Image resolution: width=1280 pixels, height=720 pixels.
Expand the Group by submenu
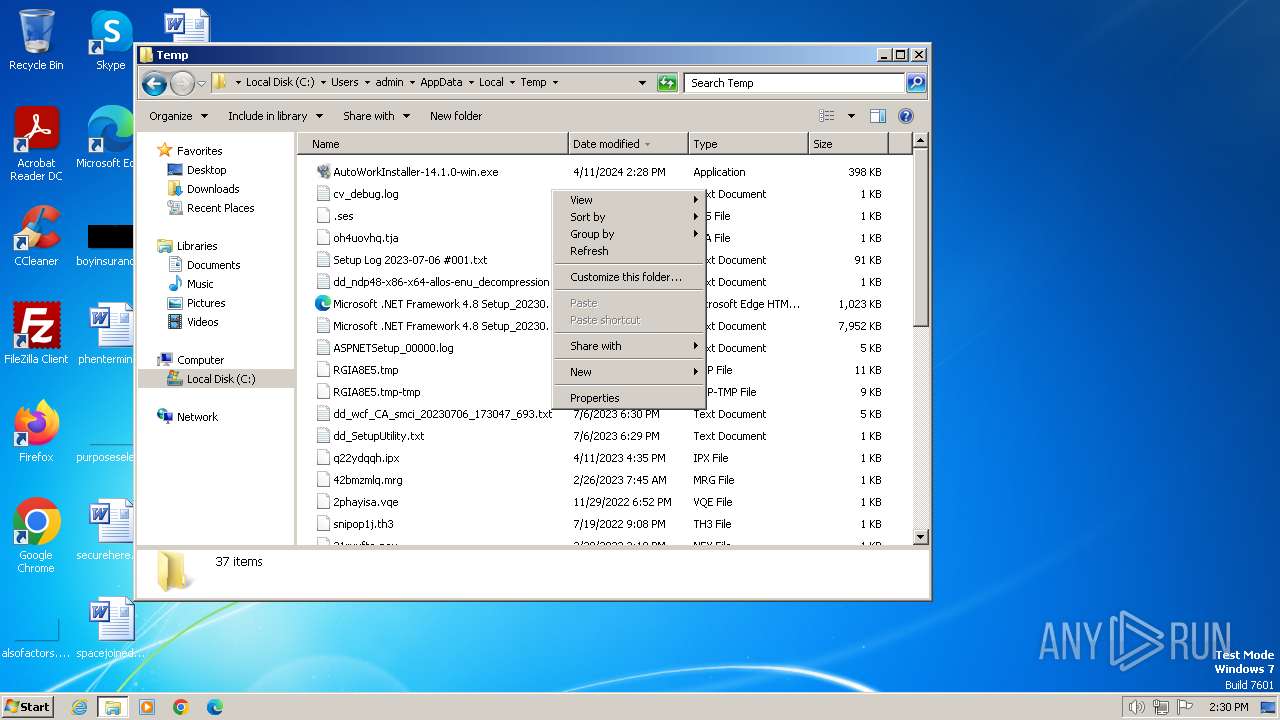coord(629,234)
